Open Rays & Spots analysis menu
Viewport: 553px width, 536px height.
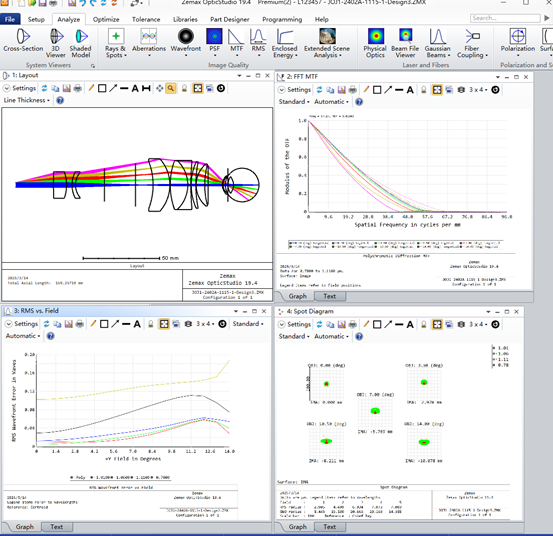click(116, 43)
